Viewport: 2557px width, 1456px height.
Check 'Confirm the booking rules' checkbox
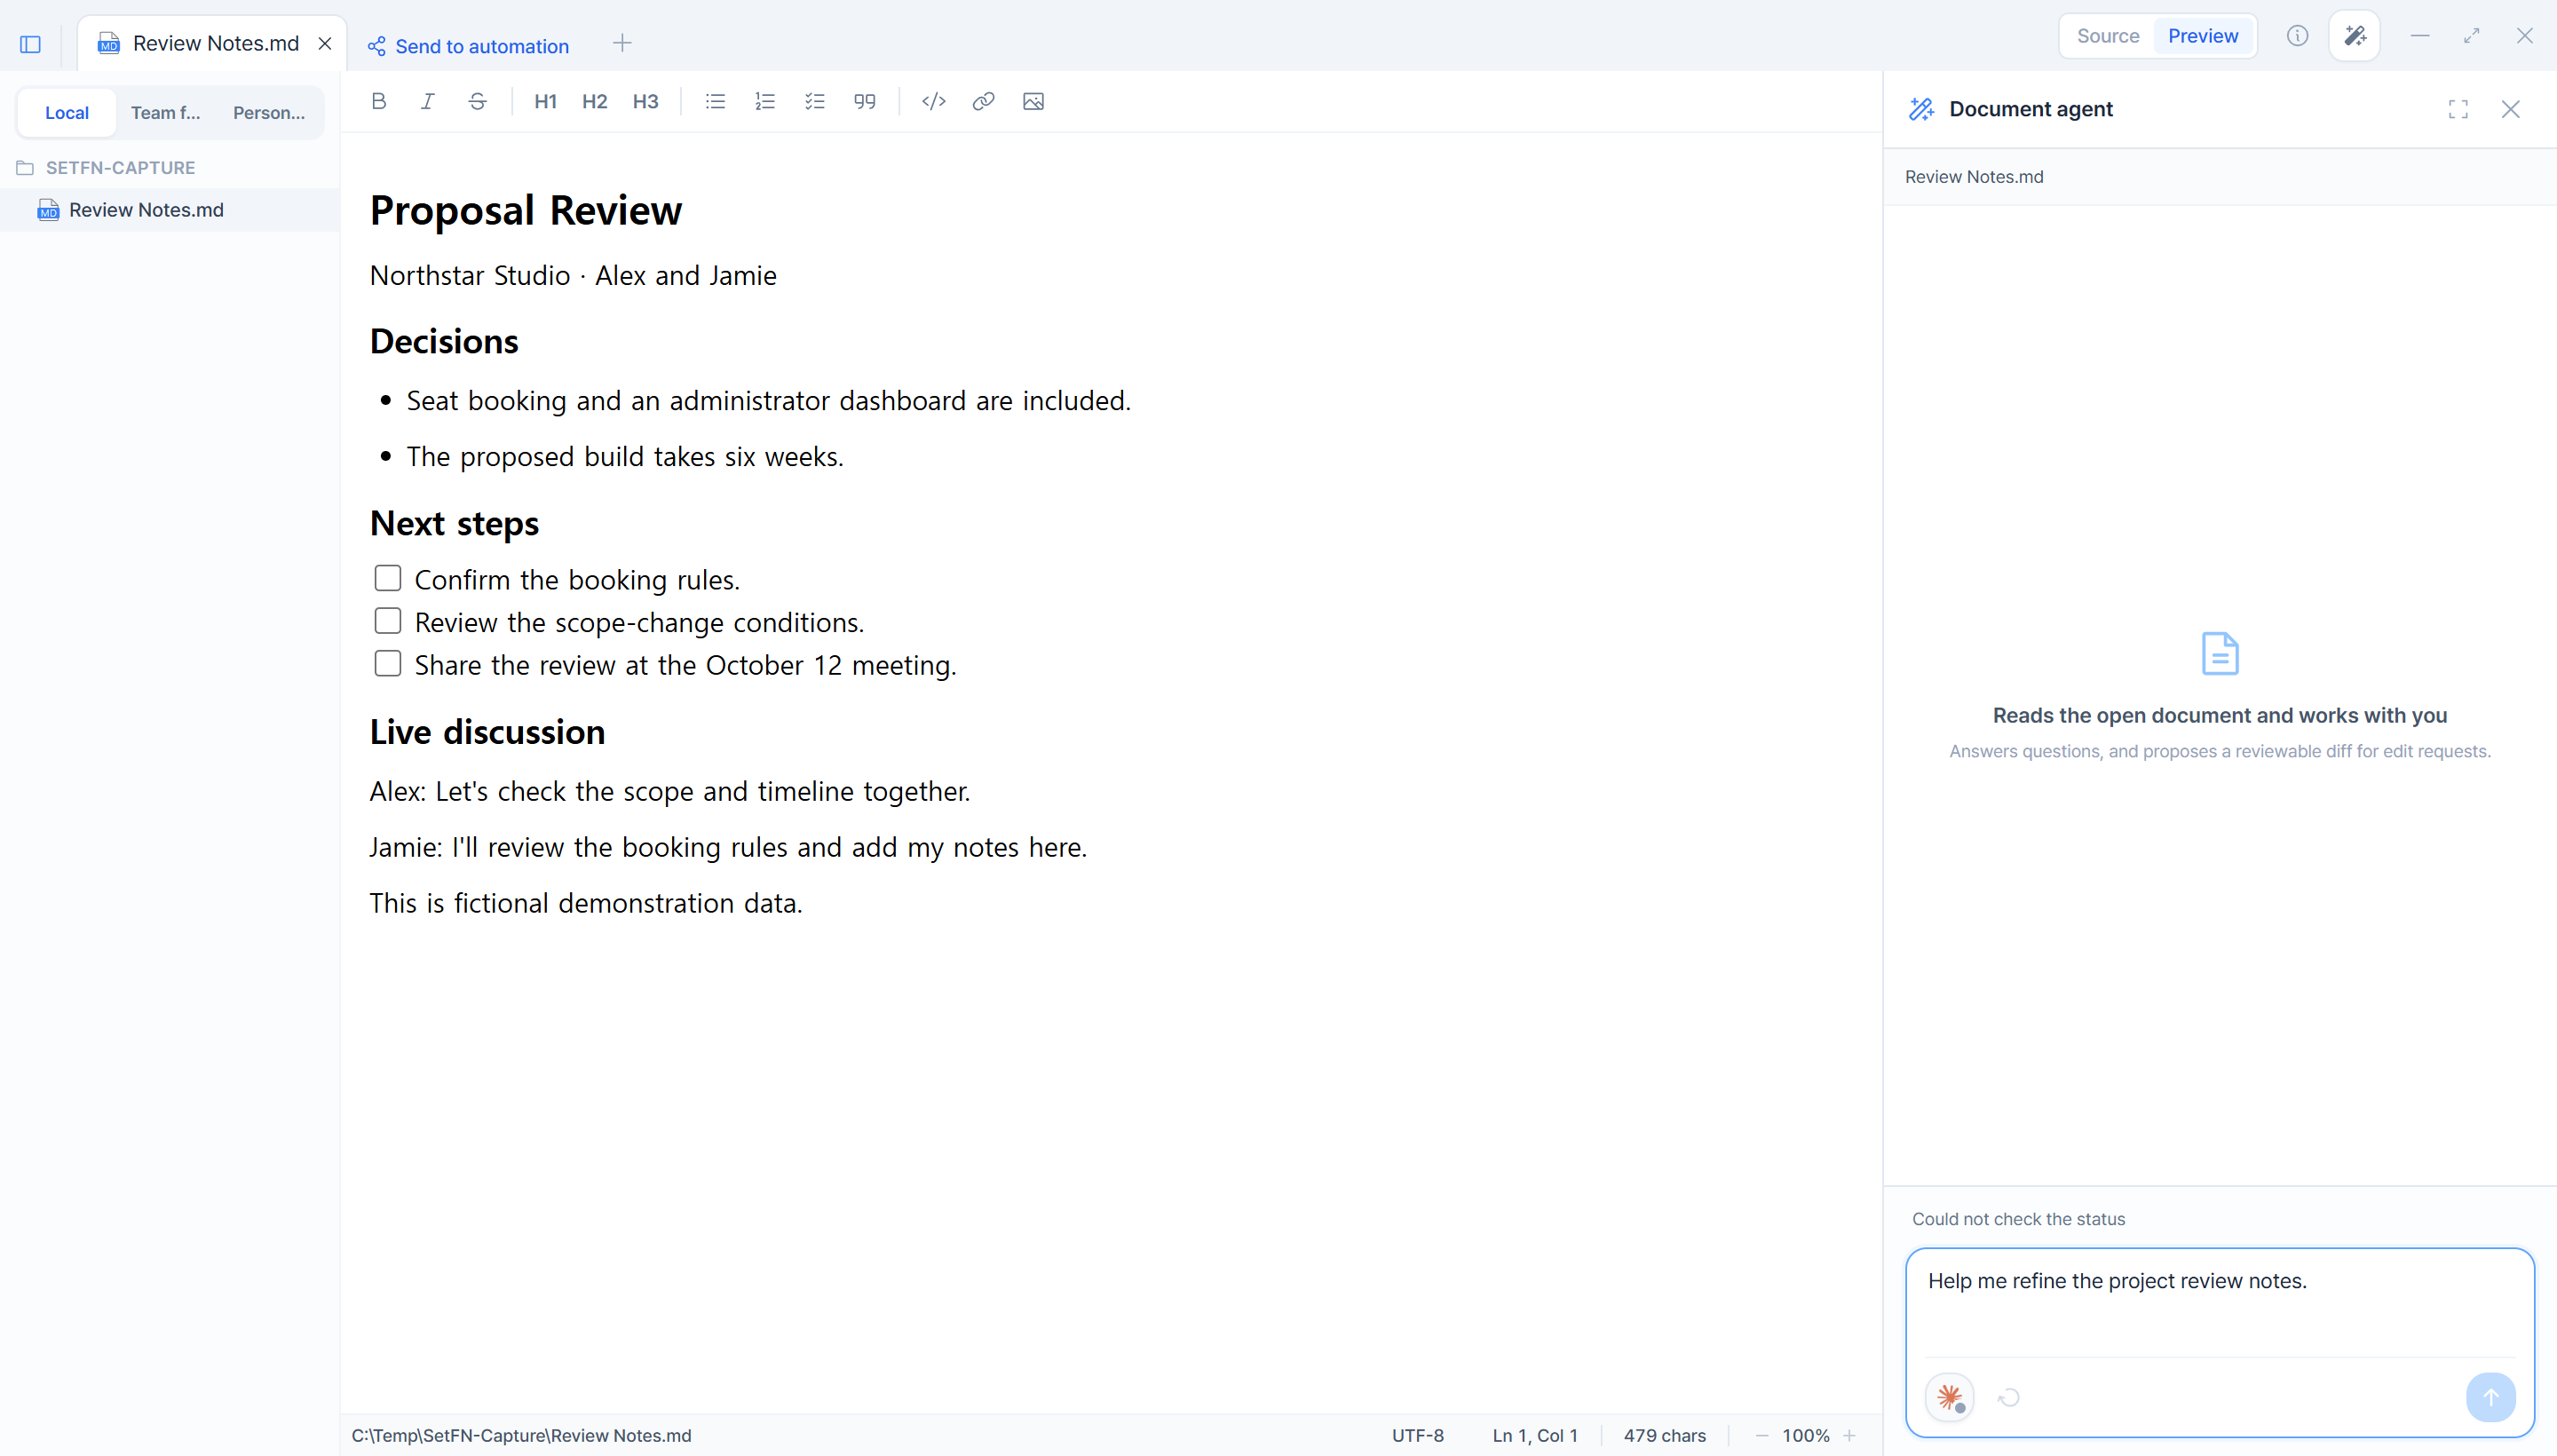point(388,578)
